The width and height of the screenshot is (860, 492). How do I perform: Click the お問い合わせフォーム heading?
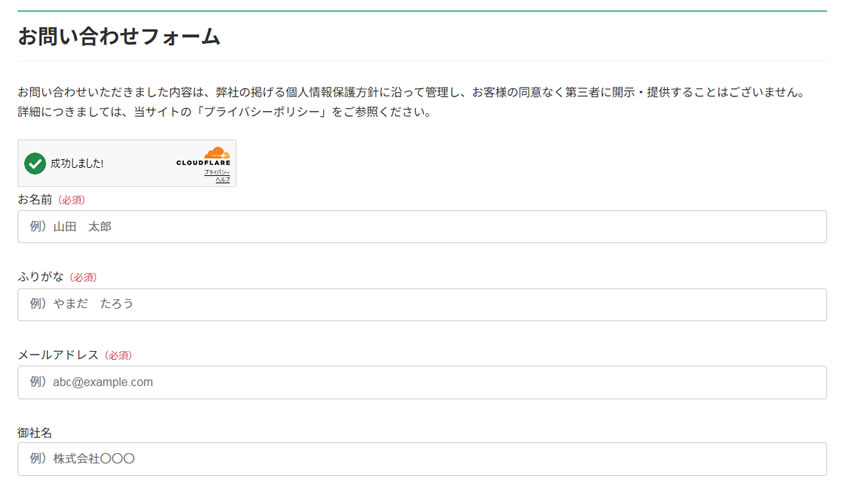[119, 37]
